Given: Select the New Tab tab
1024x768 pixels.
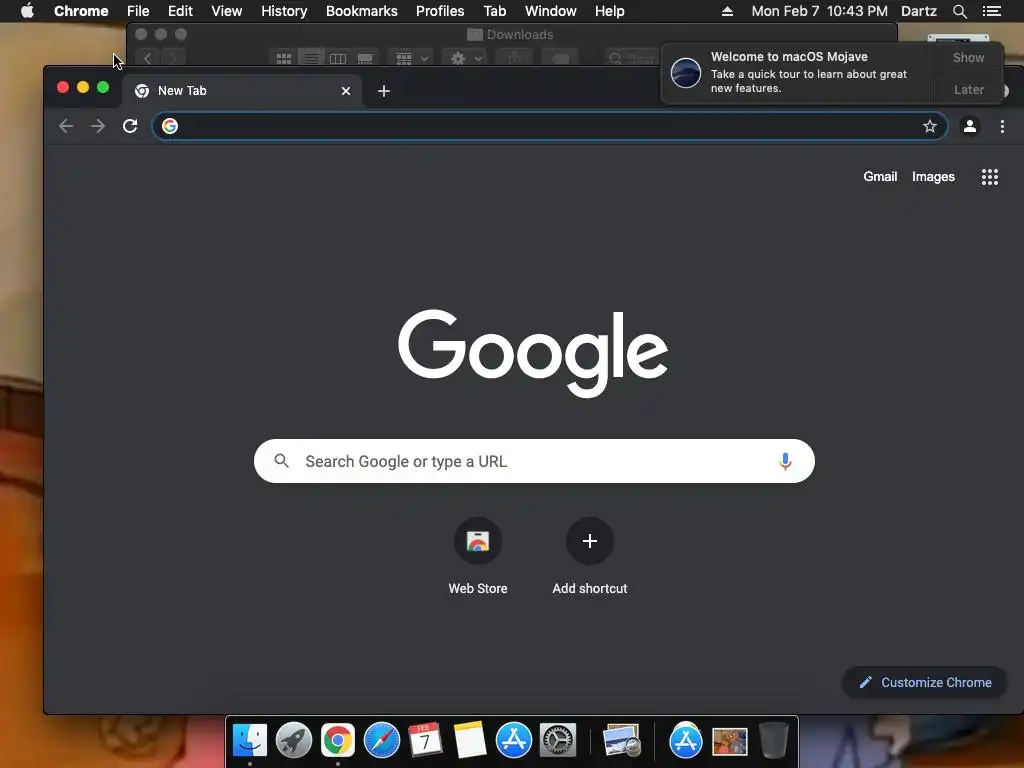Looking at the screenshot, I should point(242,91).
